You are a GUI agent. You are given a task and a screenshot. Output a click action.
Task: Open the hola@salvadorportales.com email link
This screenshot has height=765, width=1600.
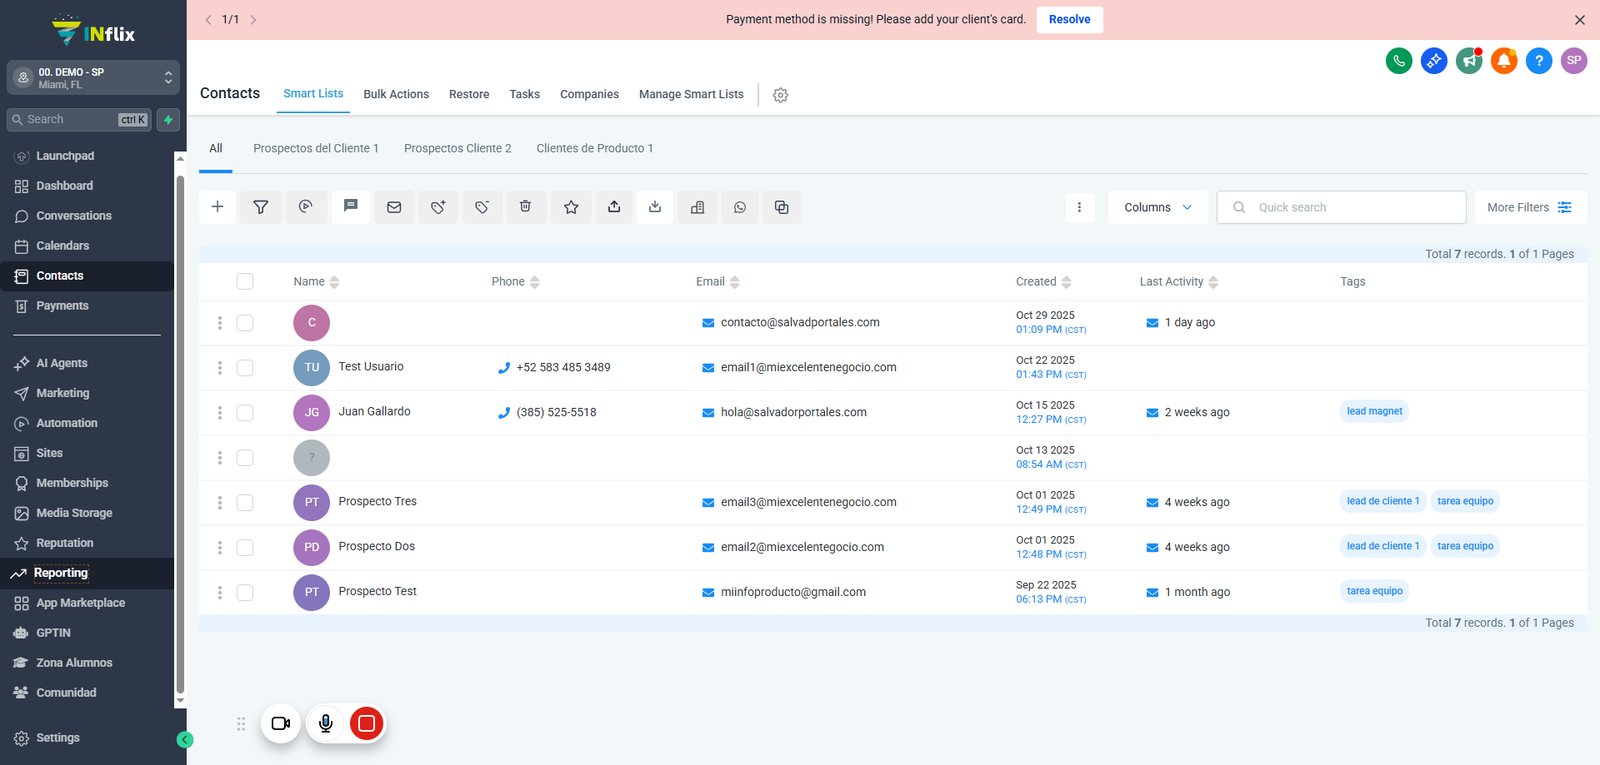[794, 412]
